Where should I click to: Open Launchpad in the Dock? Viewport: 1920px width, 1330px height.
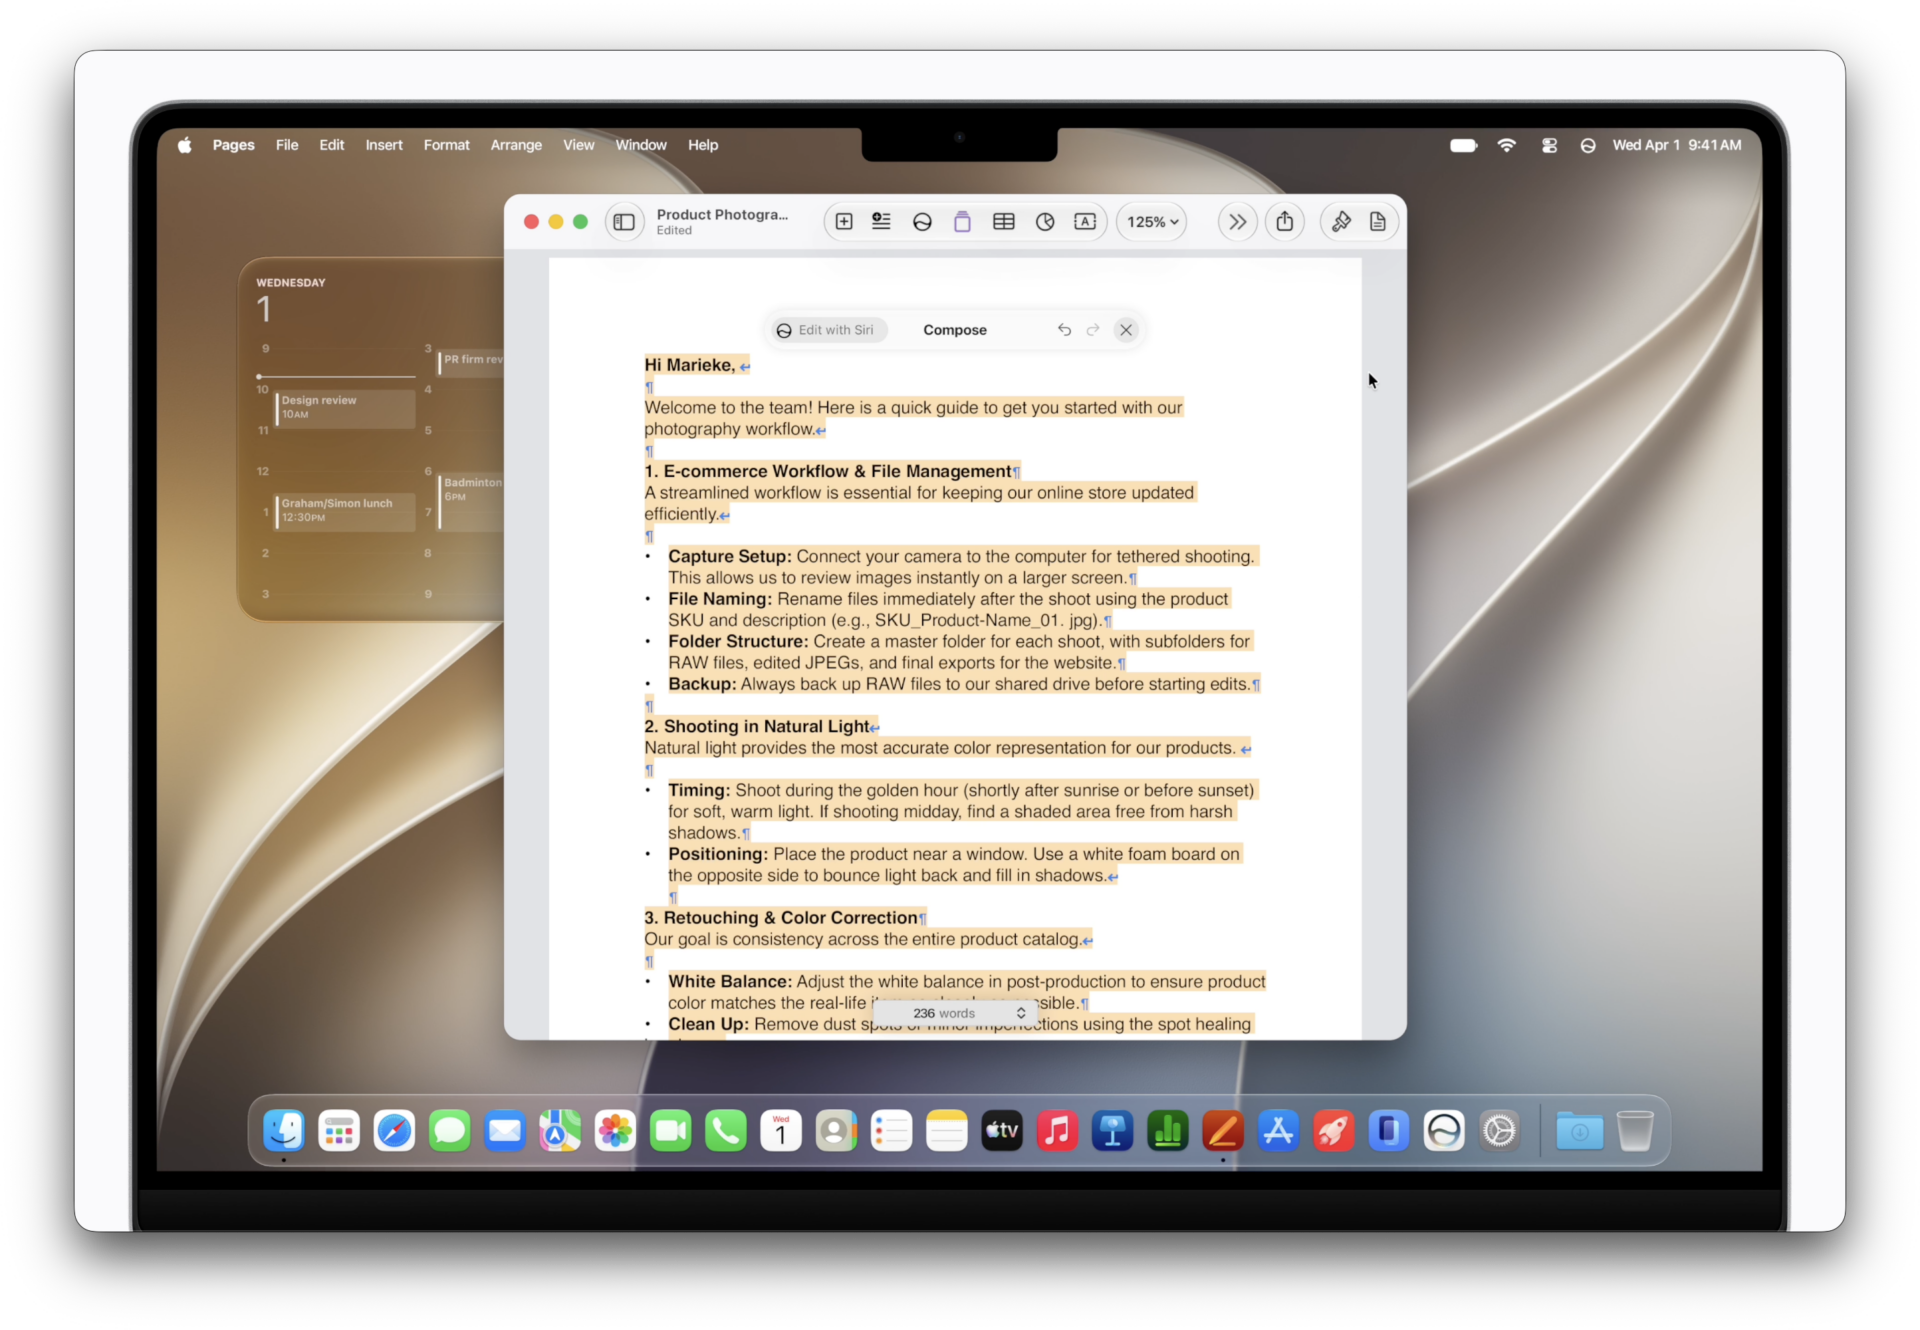coord(339,1131)
